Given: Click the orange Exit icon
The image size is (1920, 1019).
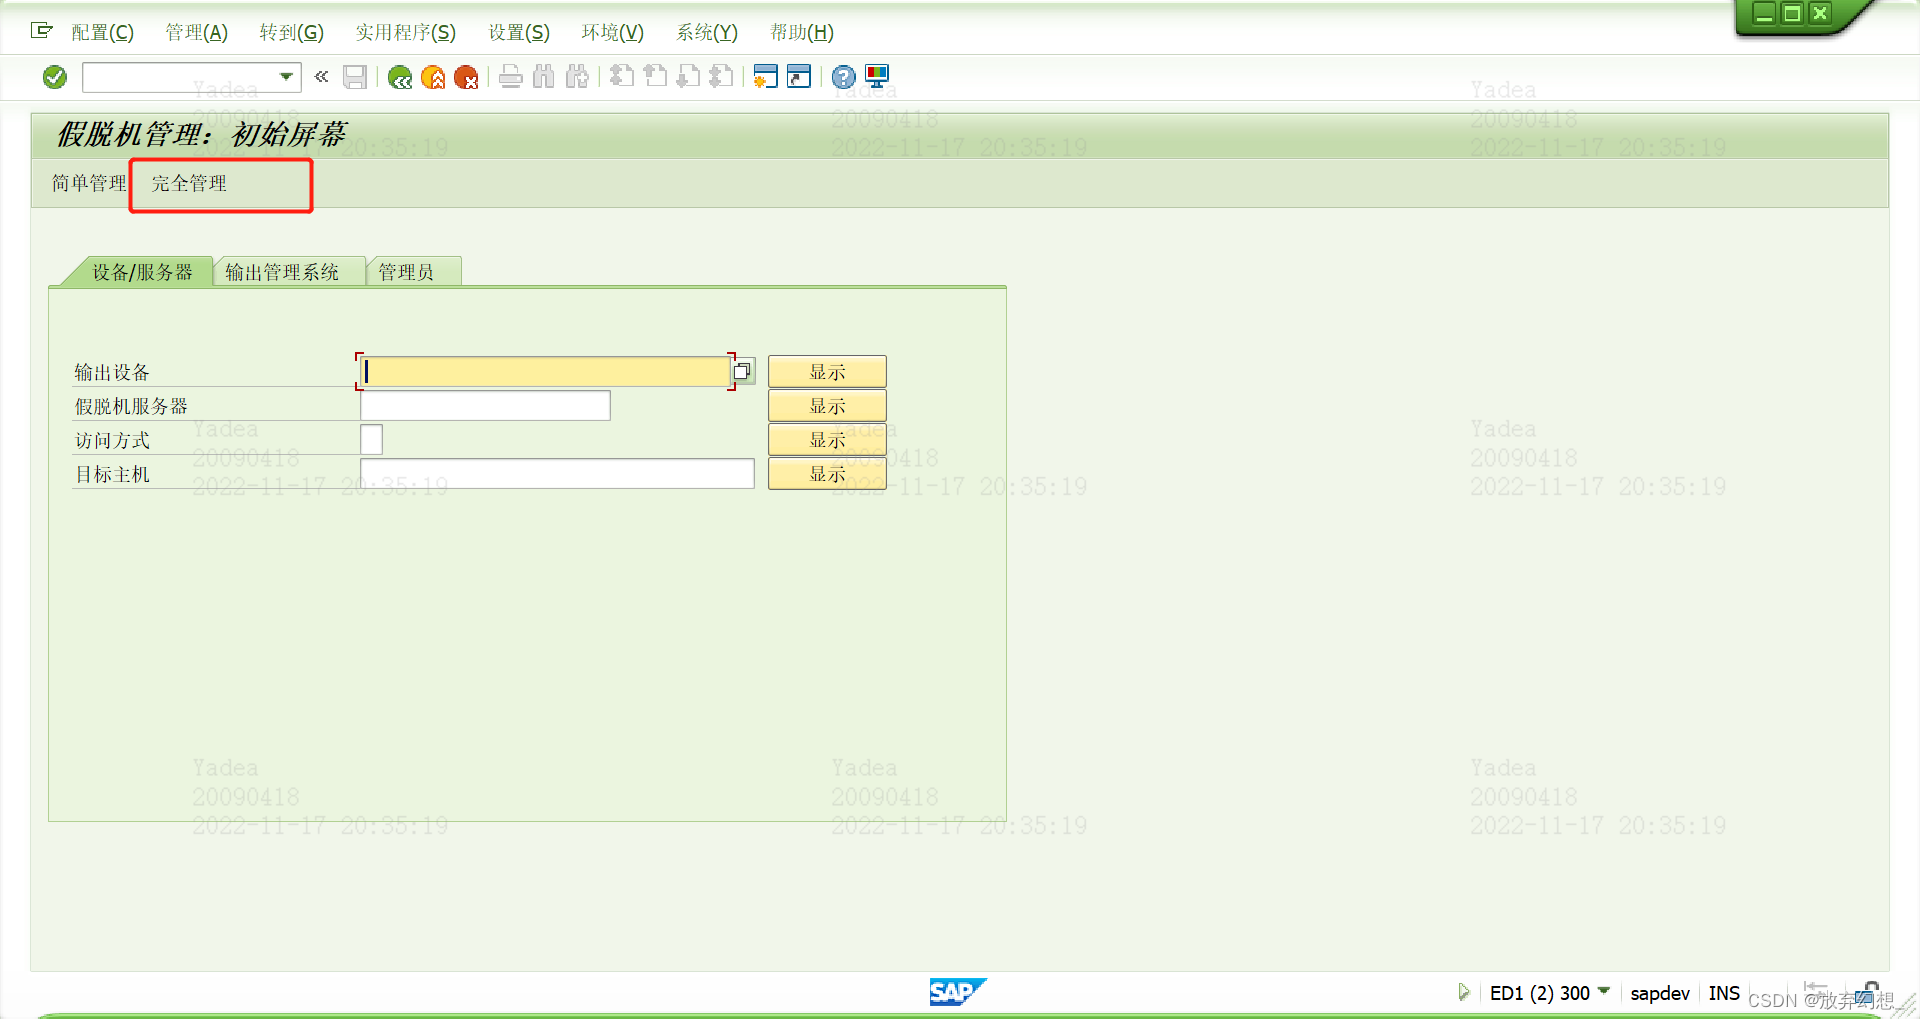Looking at the screenshot, I should point(433,77).
